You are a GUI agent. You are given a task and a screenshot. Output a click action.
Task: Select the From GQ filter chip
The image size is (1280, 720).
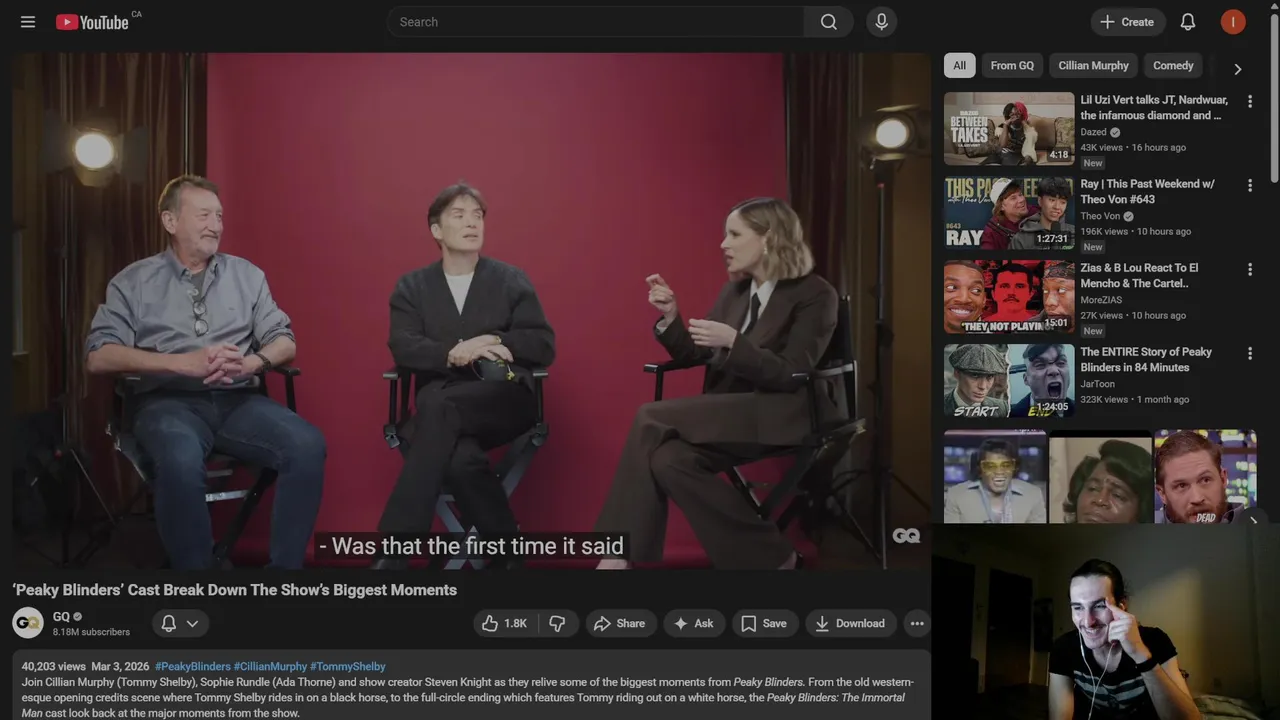[x=1012, y=66]
